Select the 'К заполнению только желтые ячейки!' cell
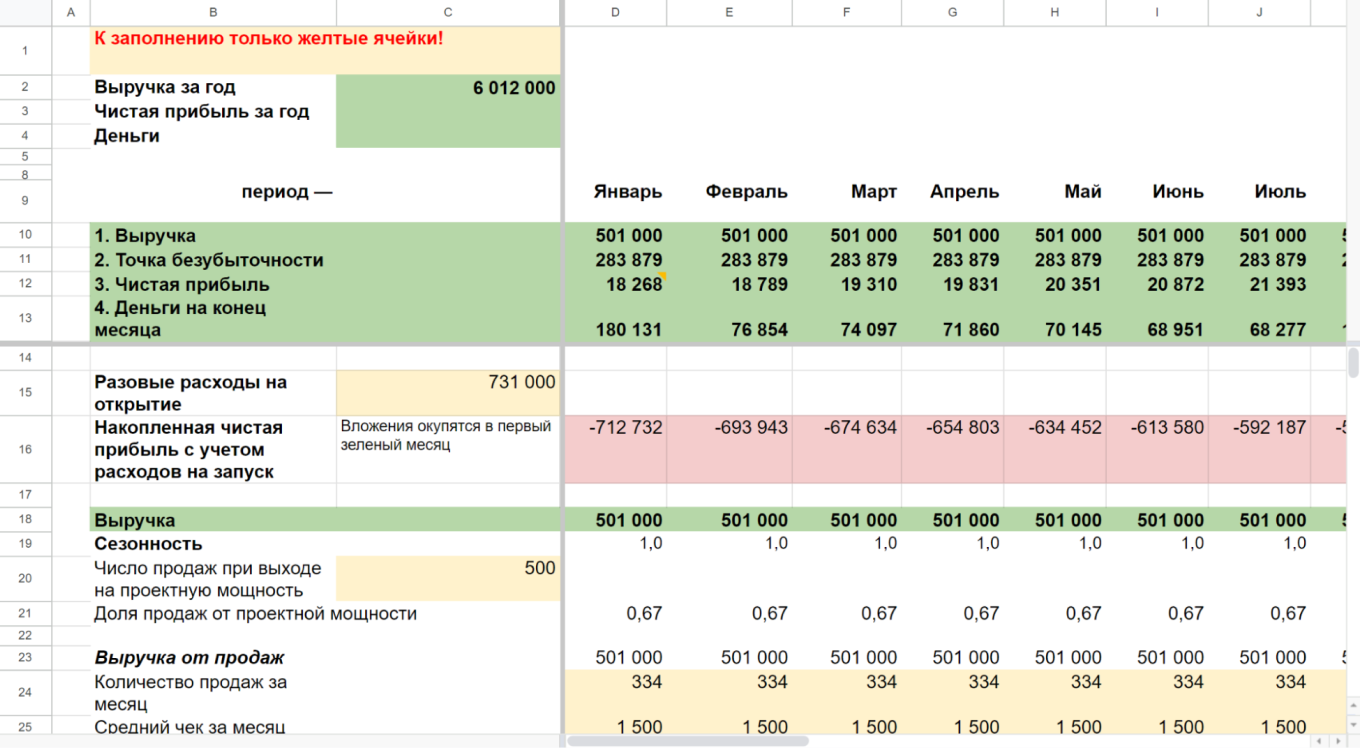1360x748 pixels. click(x=325, y=50)
